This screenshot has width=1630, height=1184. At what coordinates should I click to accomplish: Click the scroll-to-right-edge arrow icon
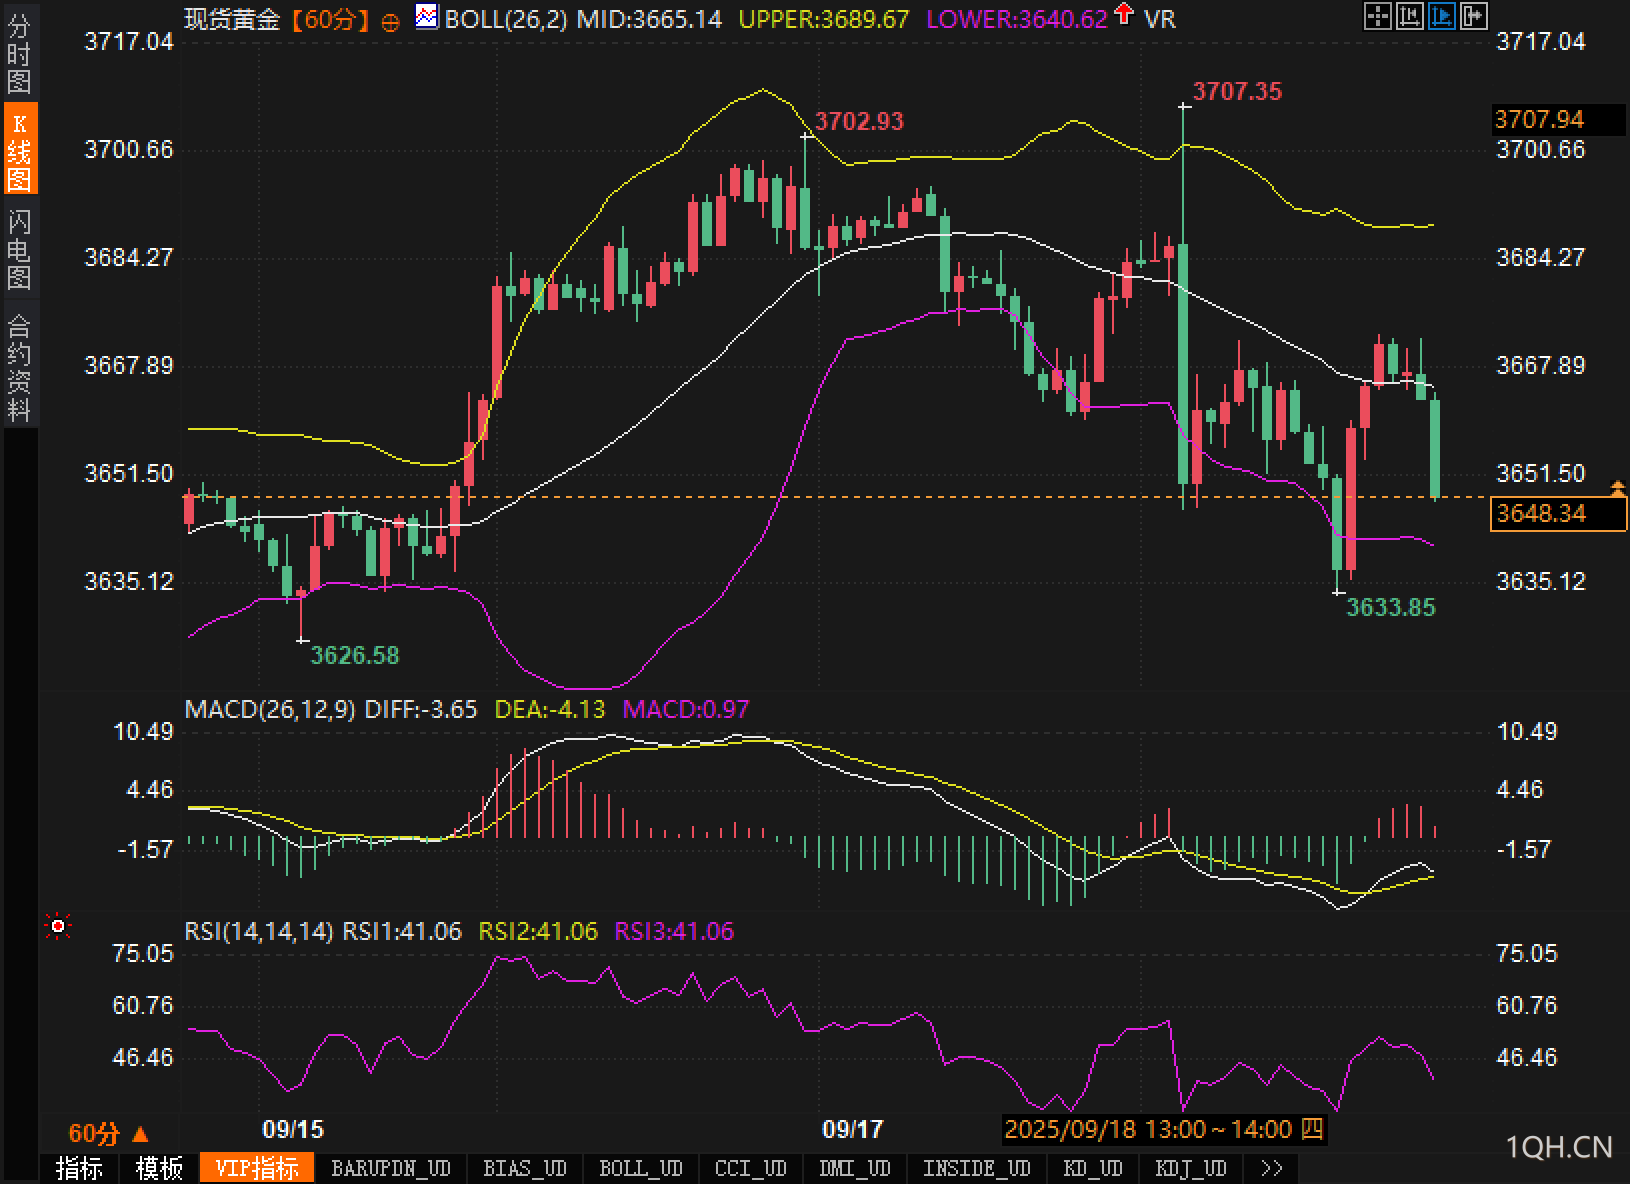(x=1474, y=16)
